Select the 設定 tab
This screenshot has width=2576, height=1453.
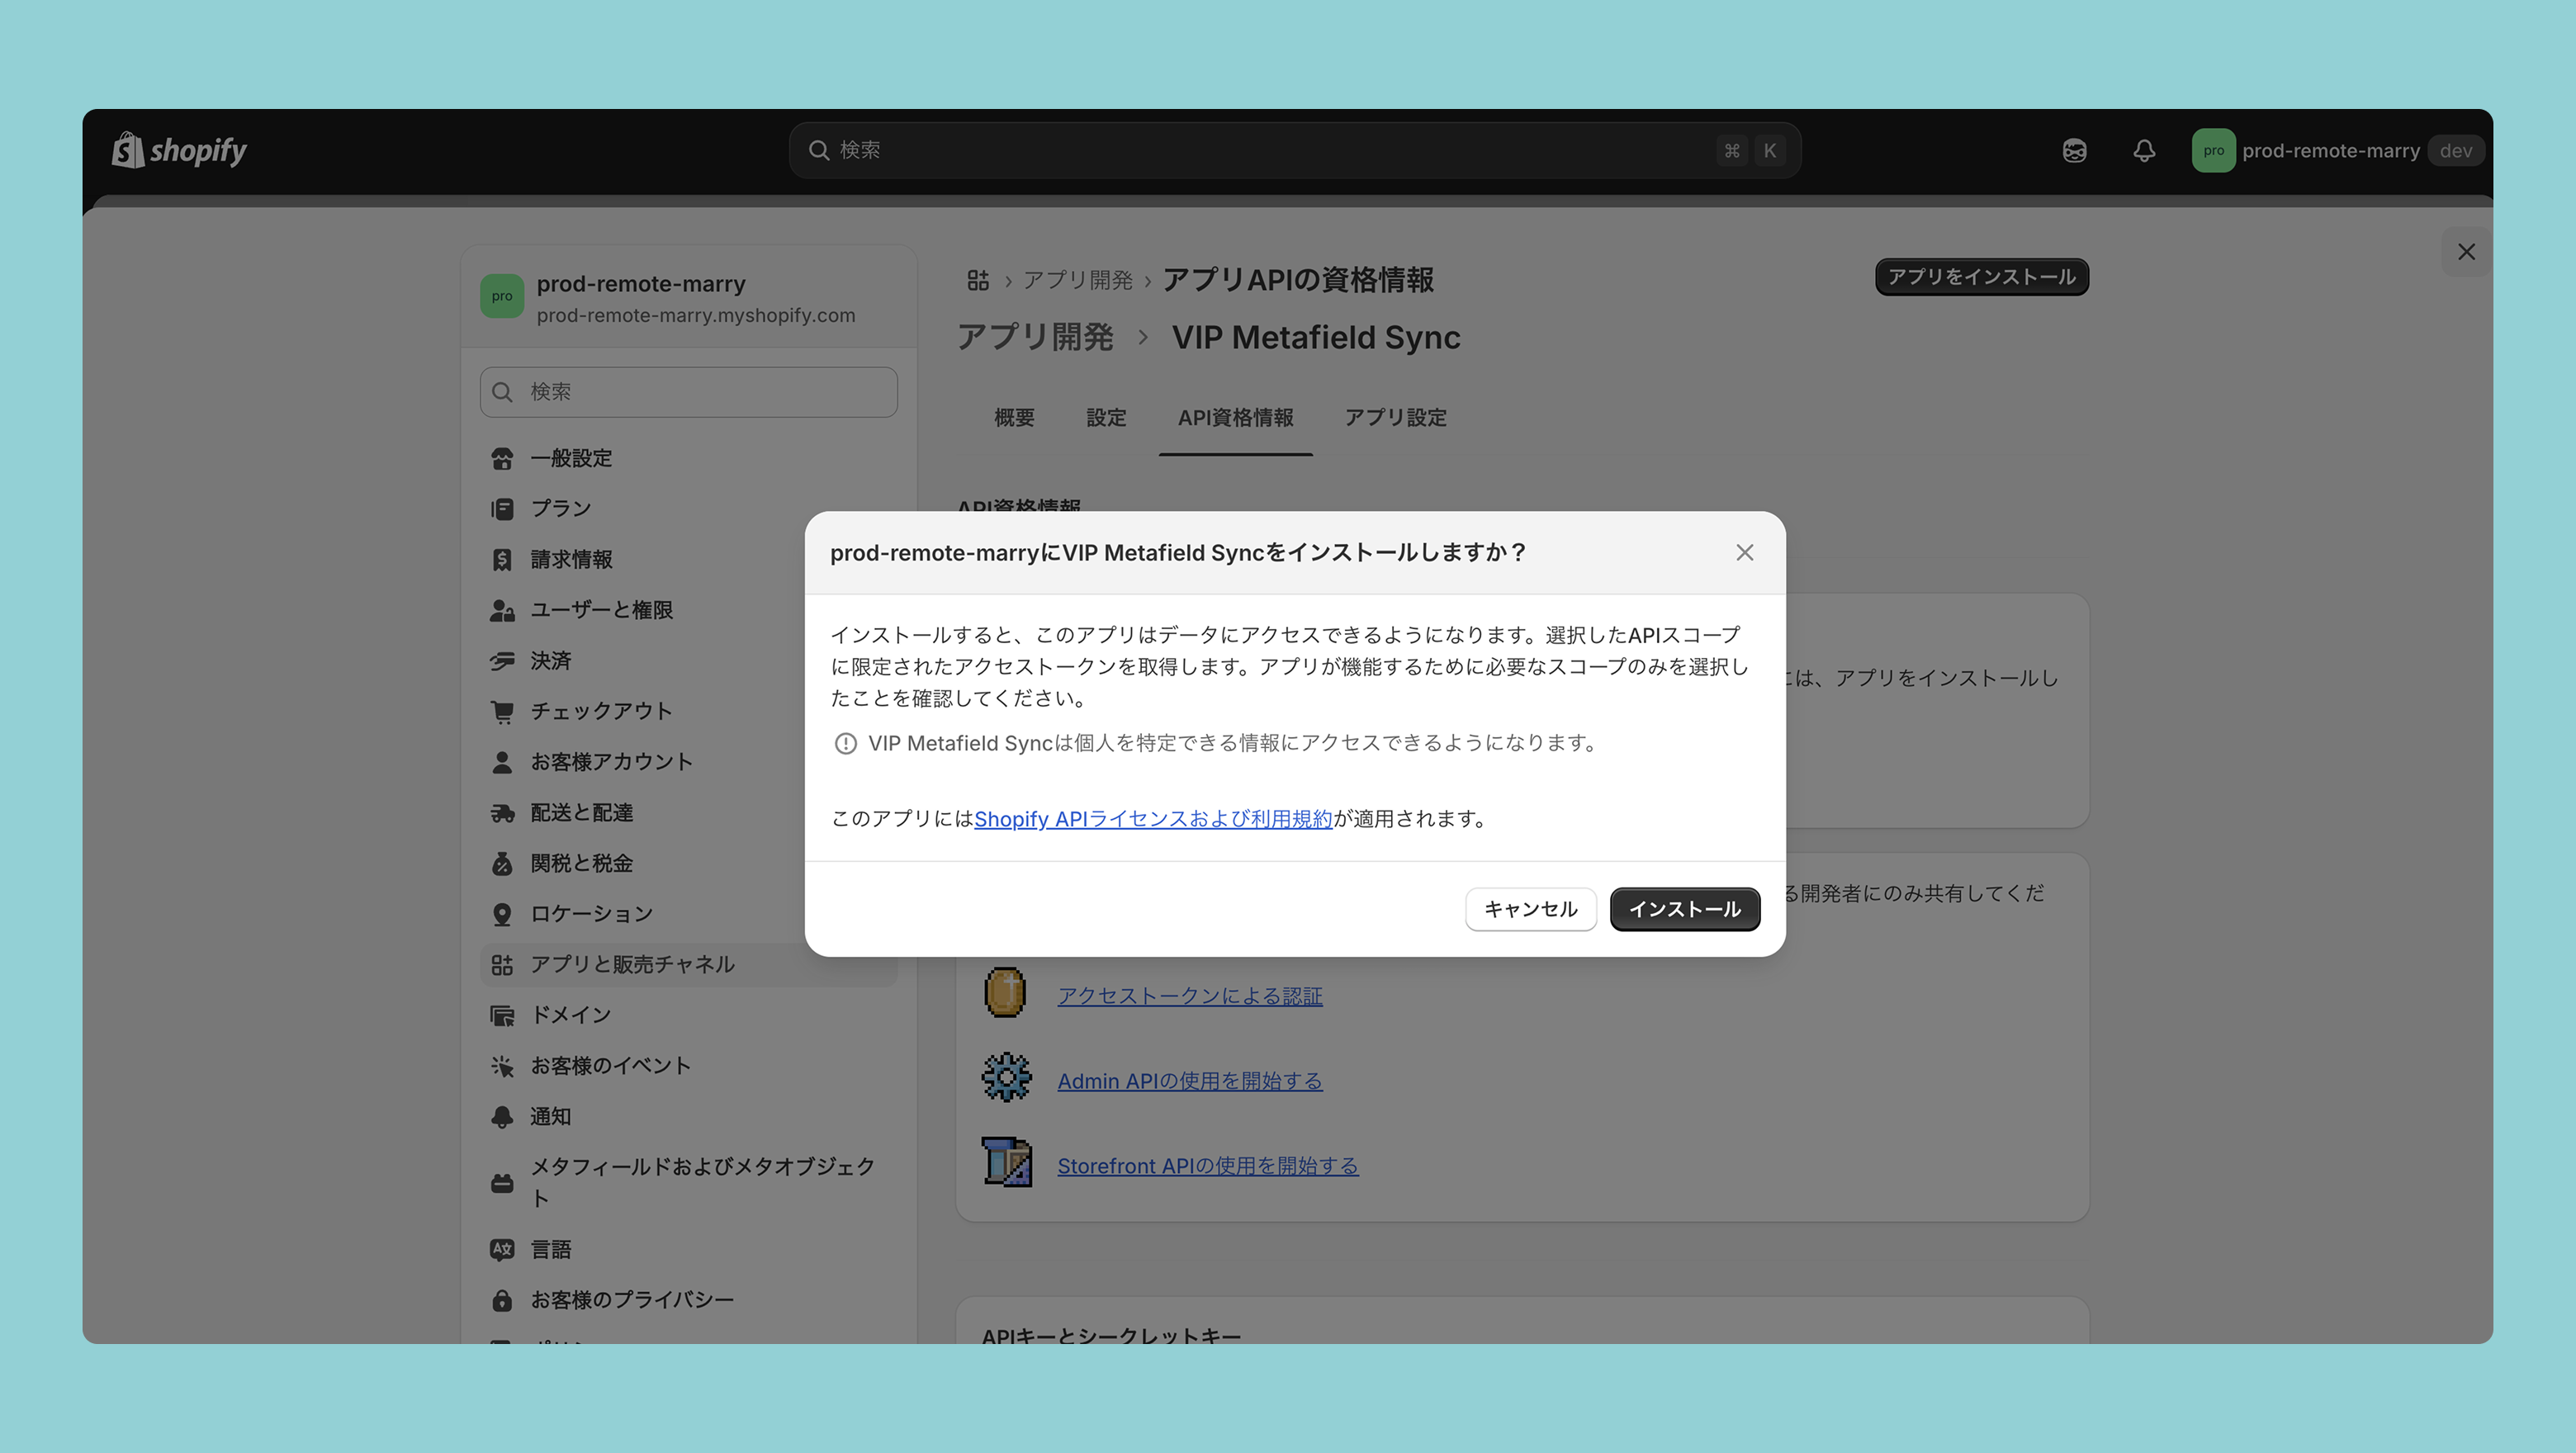(1105, 418)
